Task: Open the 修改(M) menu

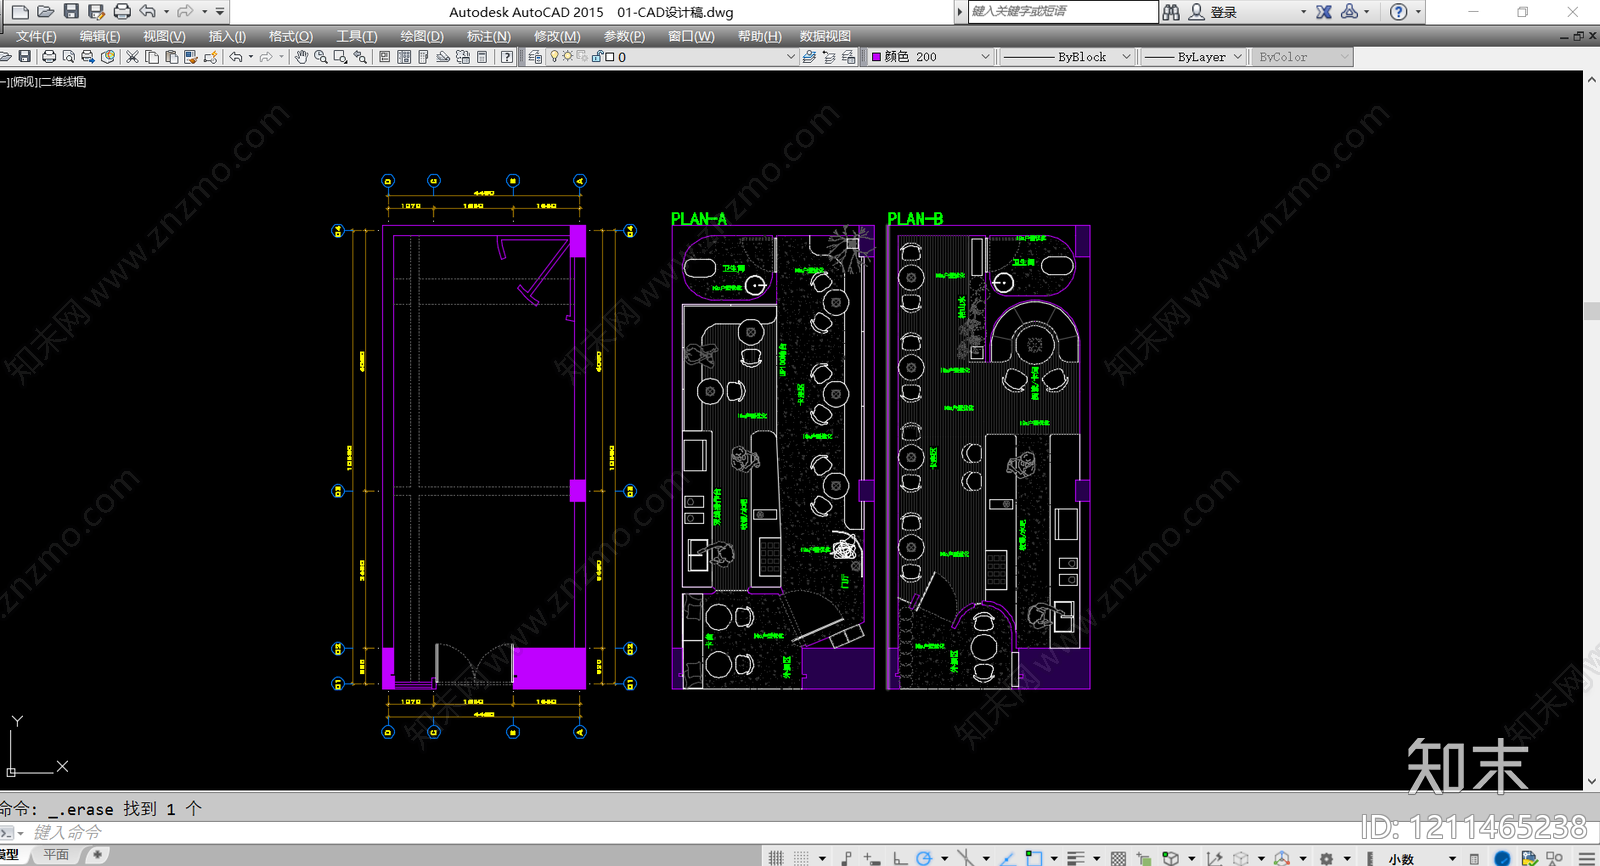Action: point(557,36)
